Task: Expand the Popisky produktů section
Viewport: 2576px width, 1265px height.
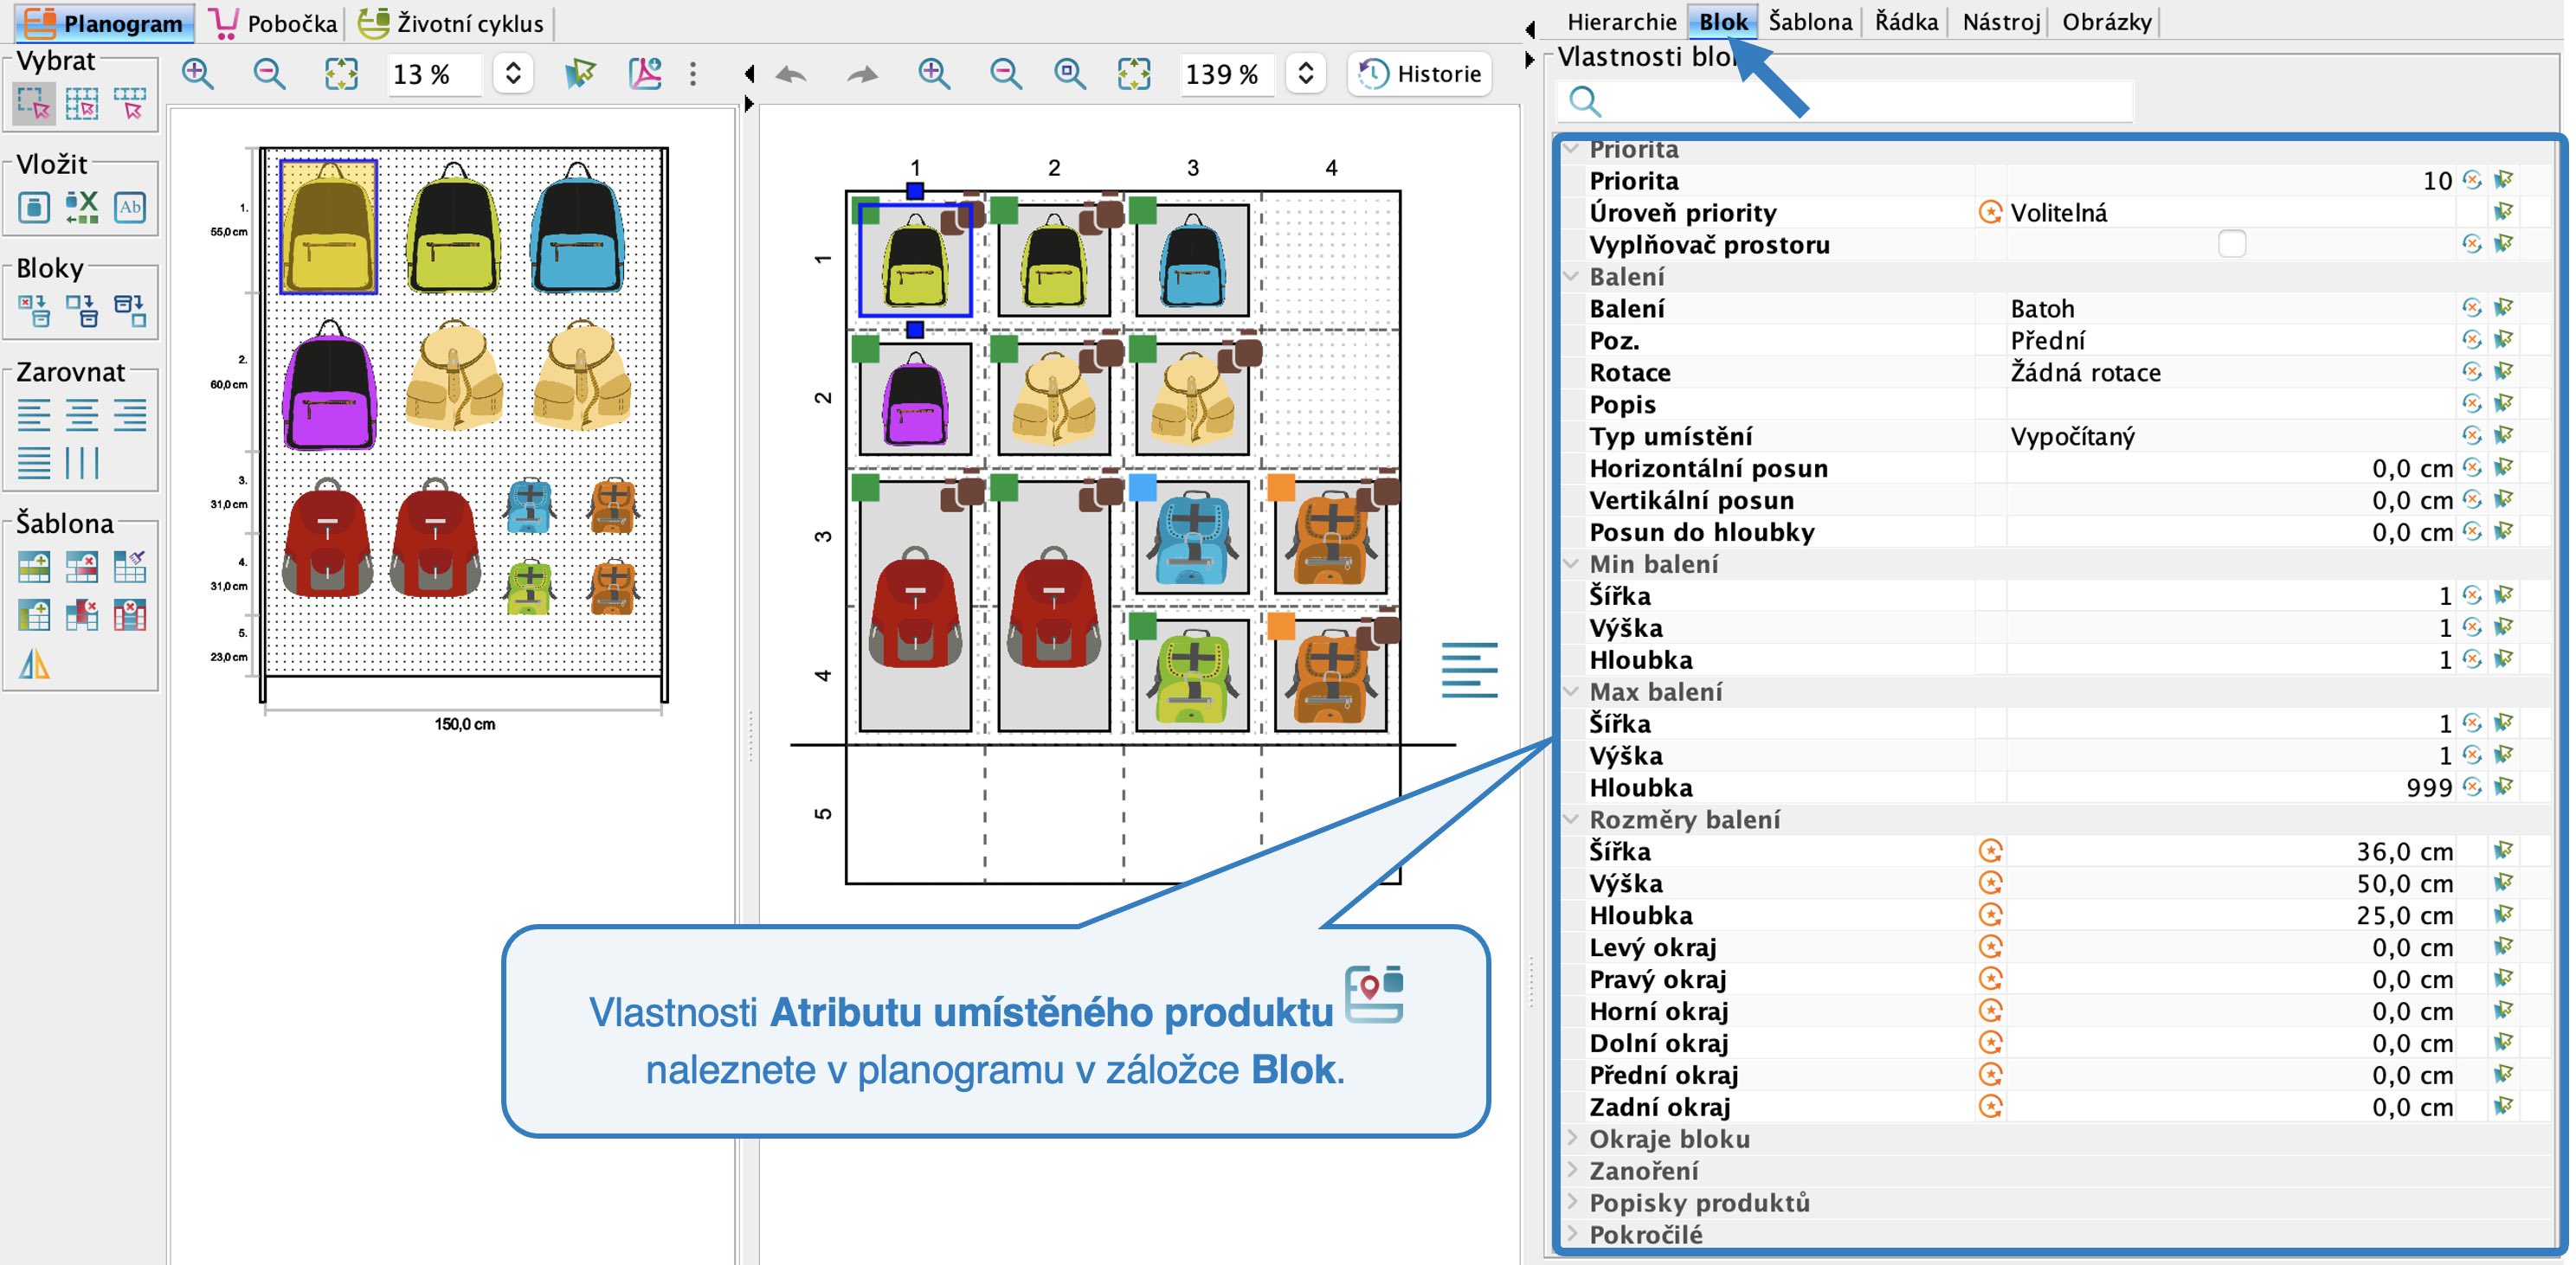Action: [1572, 1203]
